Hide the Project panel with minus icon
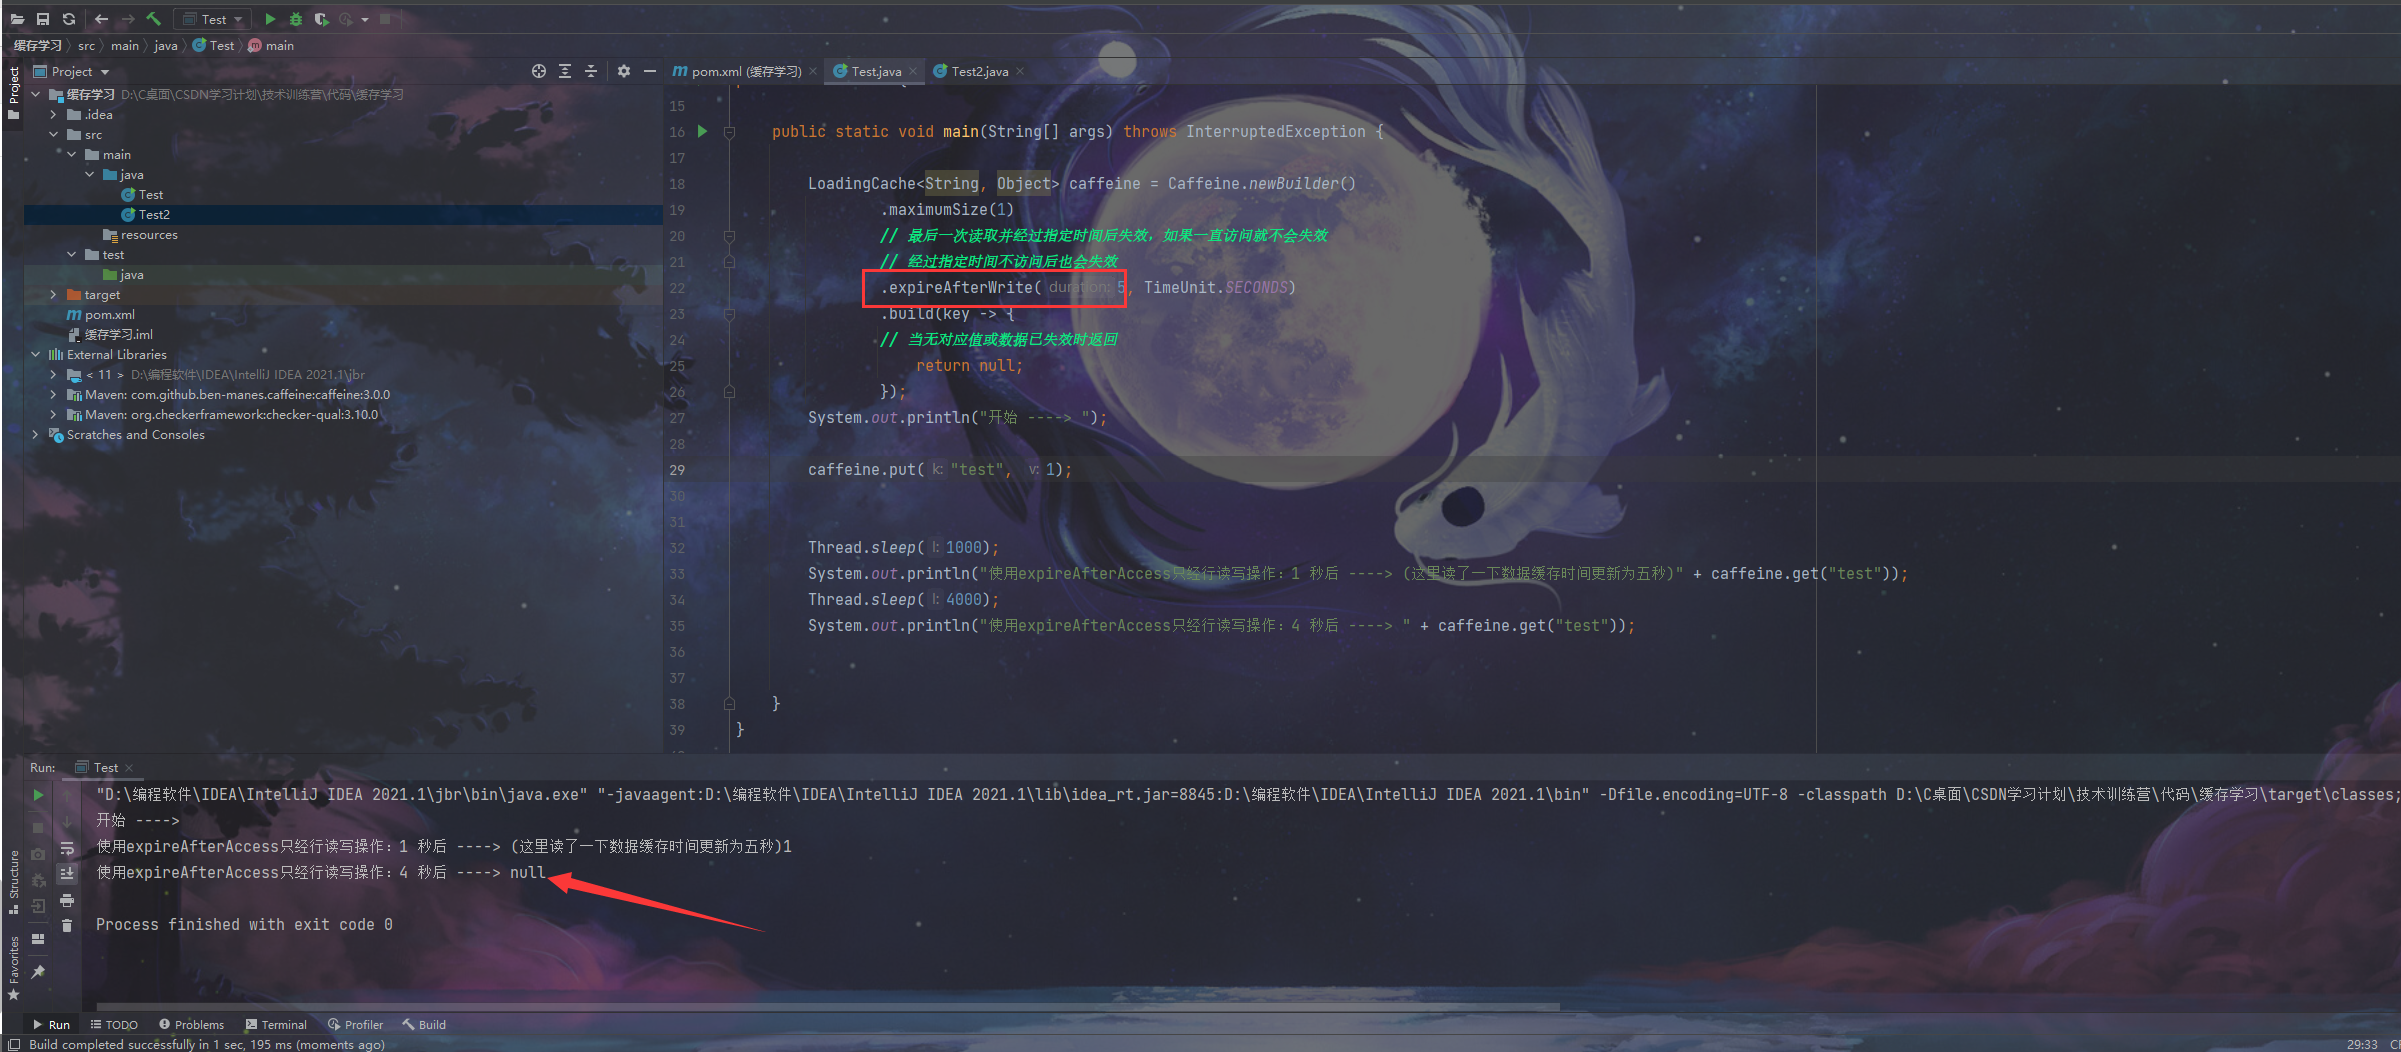The width and height of the screenshot is (2401, 1052). [x=650, y=71]
